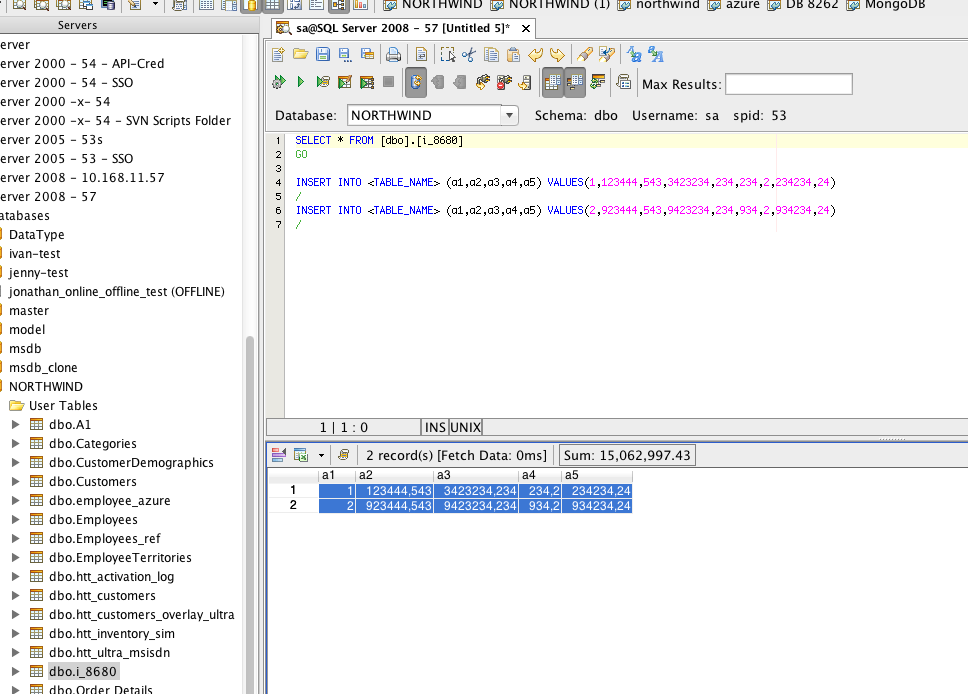
Task: Expand the dbo.htt_customers table node
Action: pos(16,595)
